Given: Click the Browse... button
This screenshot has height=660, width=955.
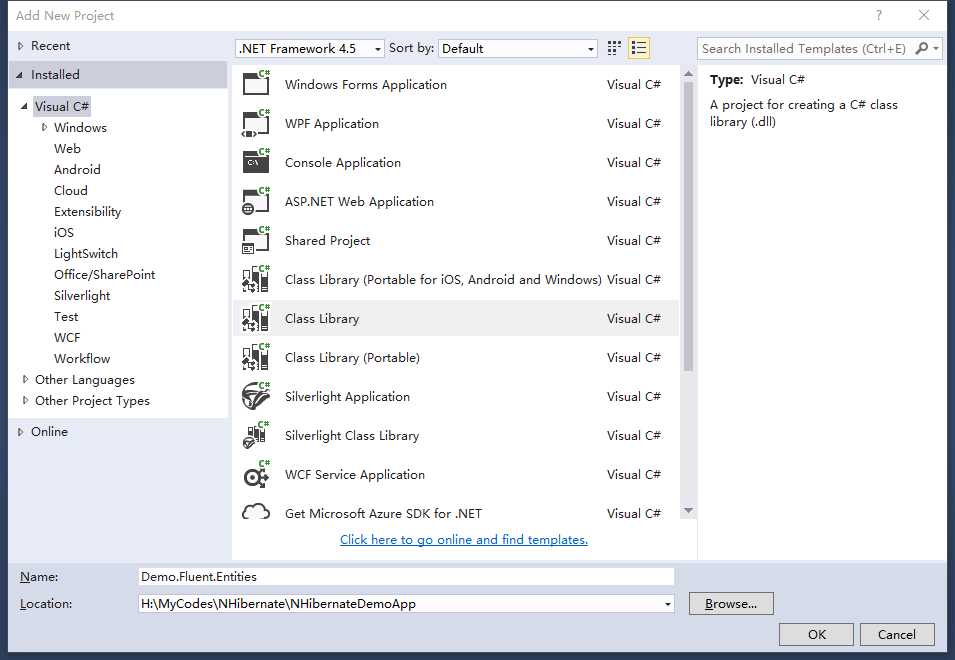Looking at the screenshot, I should point(731,603).
